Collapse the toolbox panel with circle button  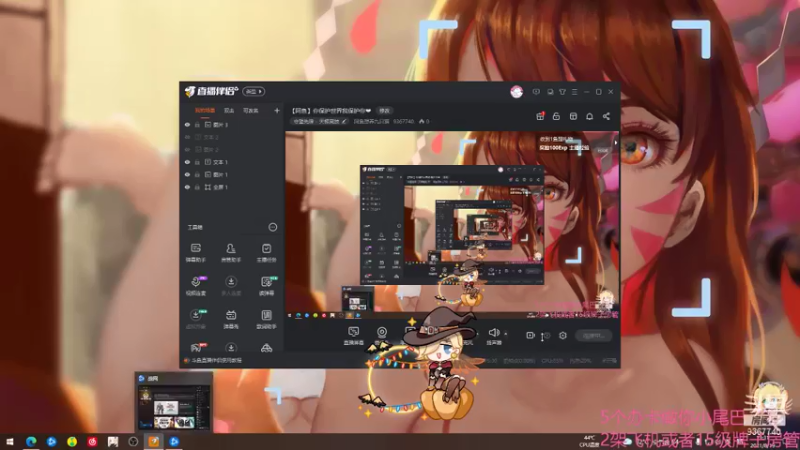[x=273, y=227]
